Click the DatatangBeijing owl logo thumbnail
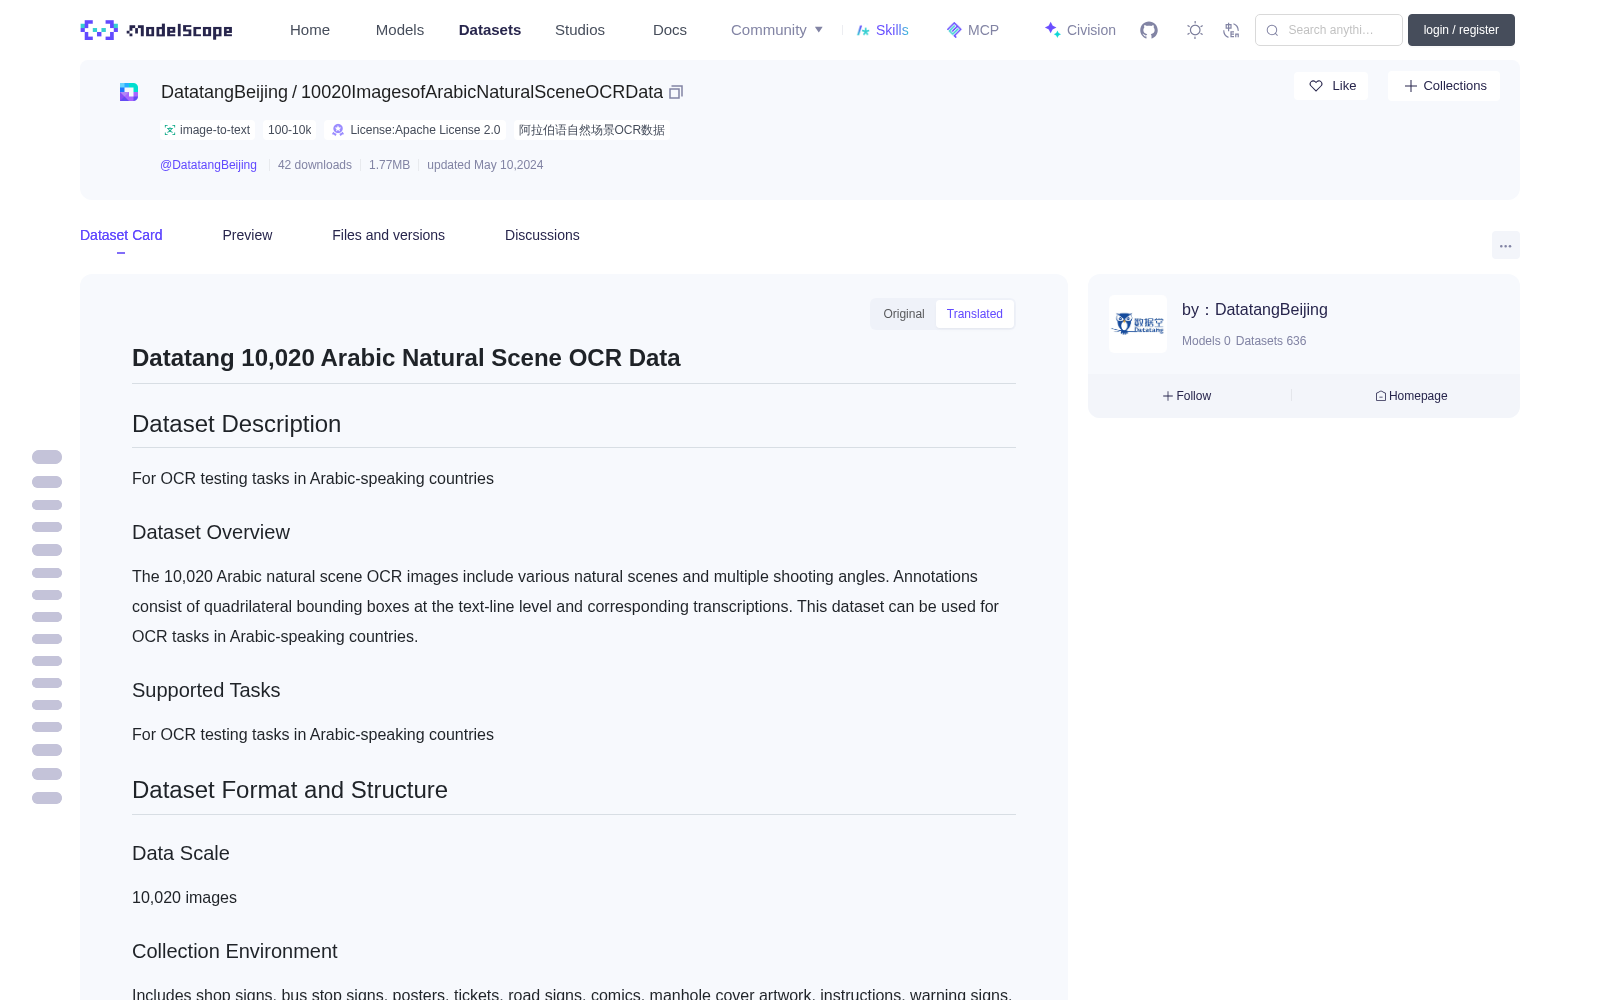The height and width of the screenshot is (1000, 1600). (x=1138, y=324)
